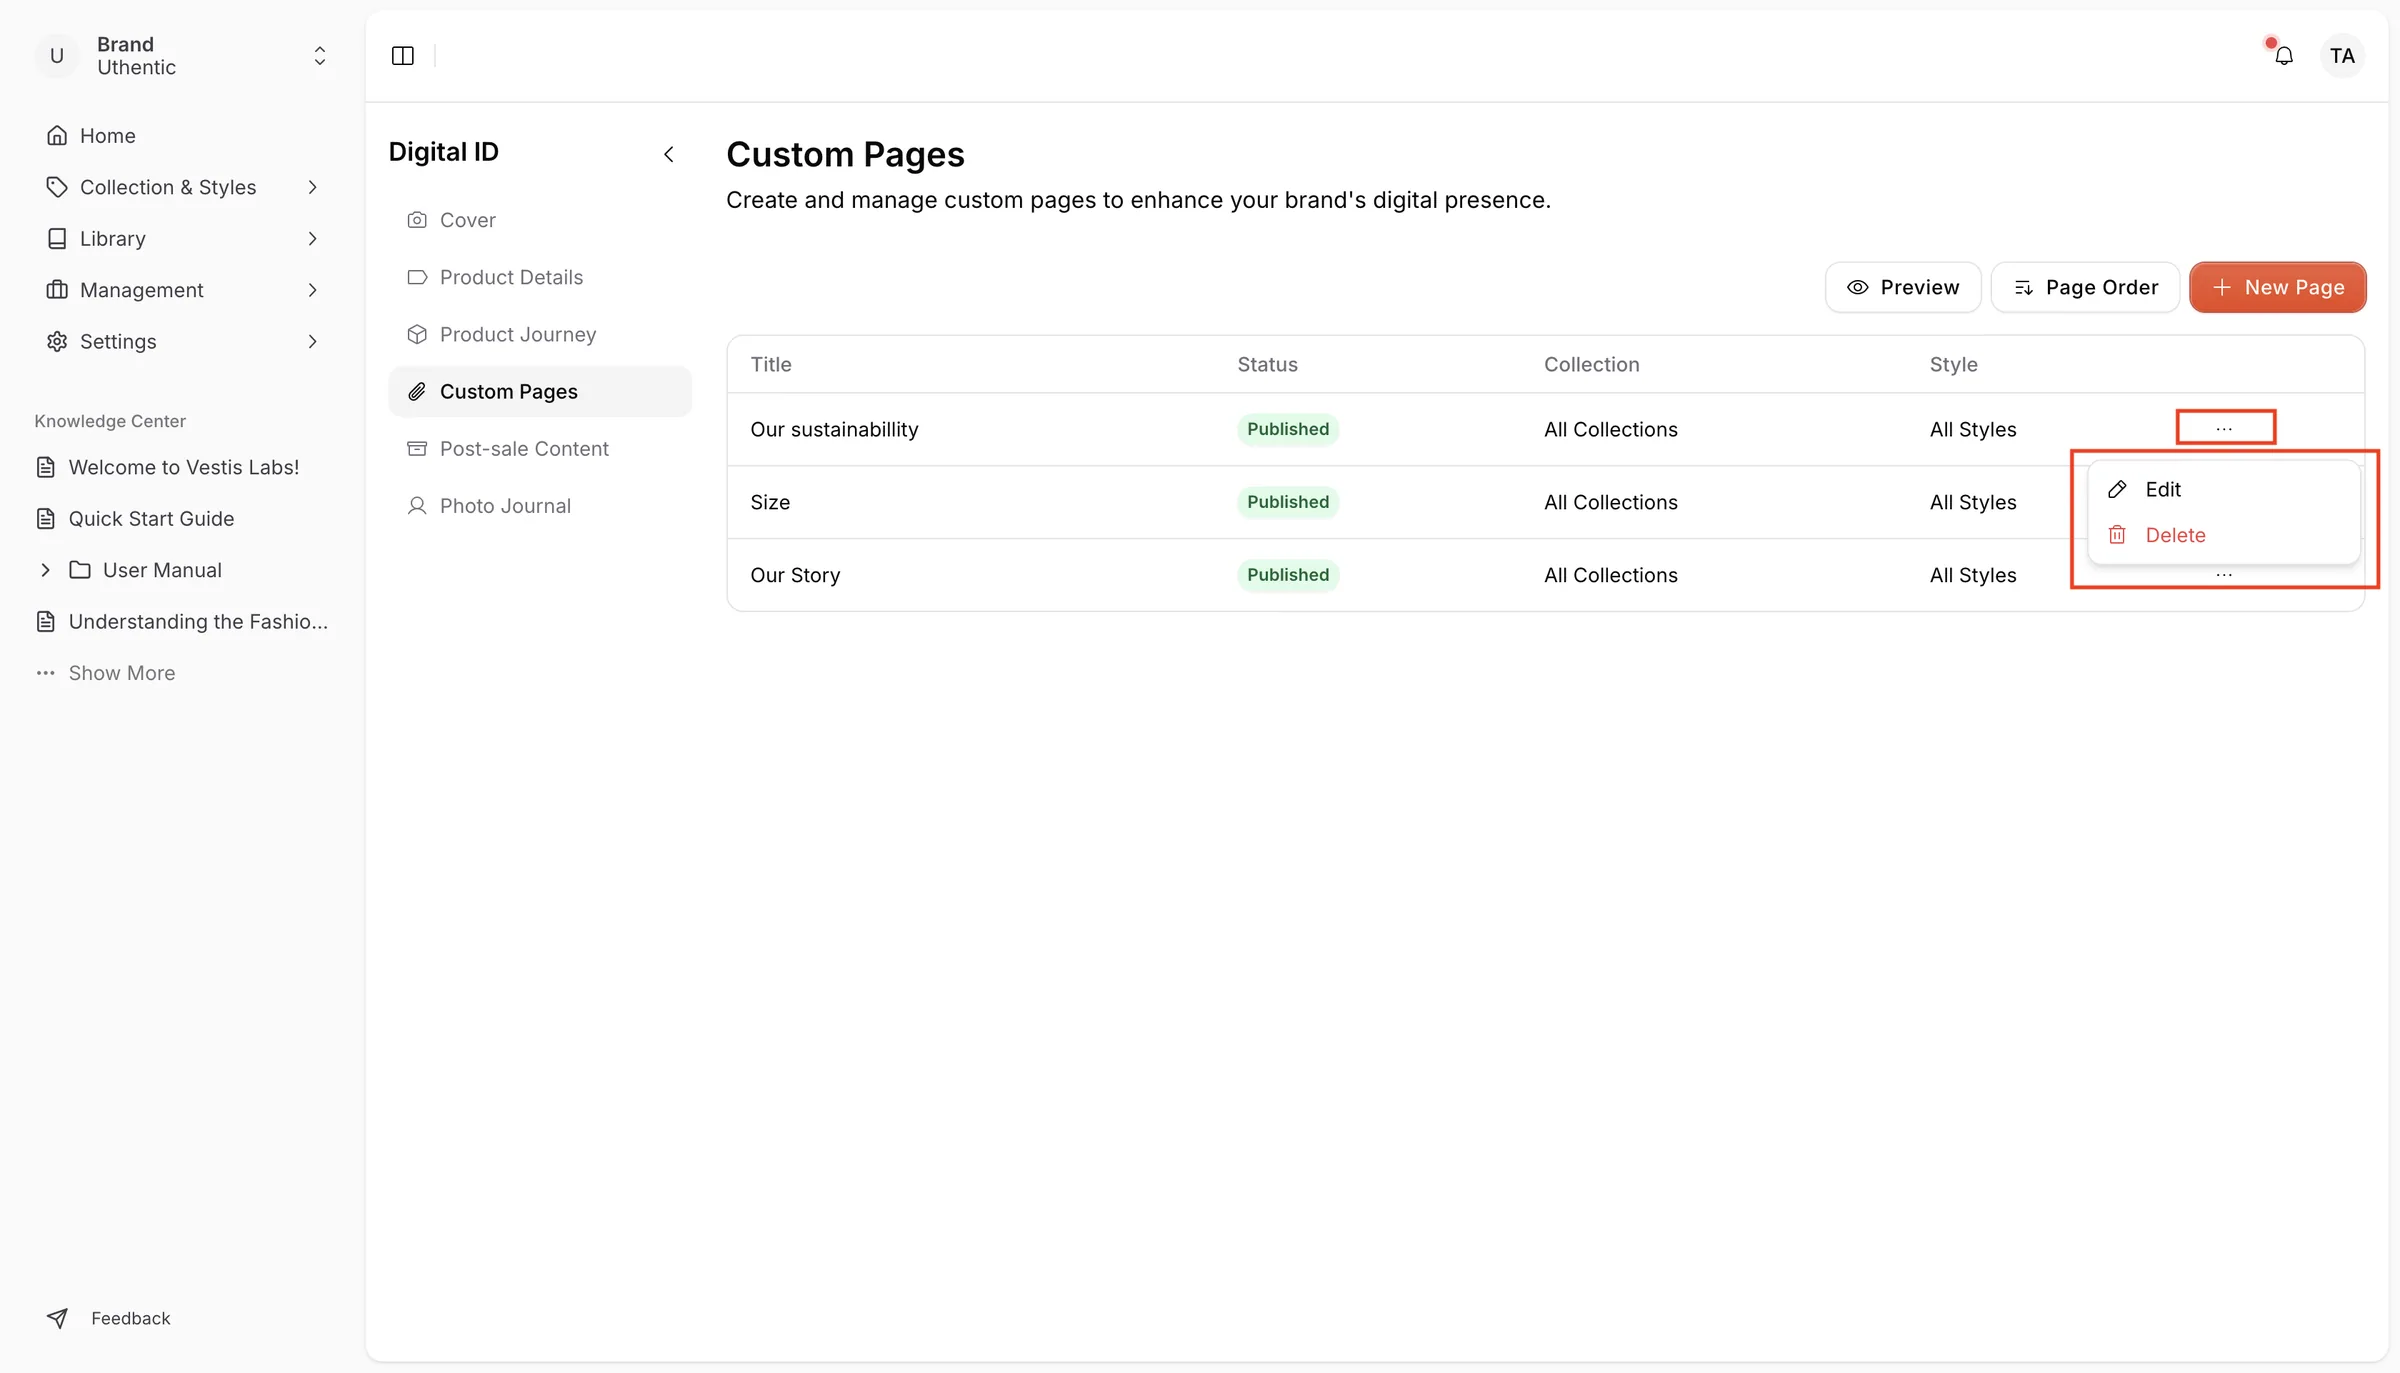Open Product Details section
The image size is (2400, 1373).
540,277
